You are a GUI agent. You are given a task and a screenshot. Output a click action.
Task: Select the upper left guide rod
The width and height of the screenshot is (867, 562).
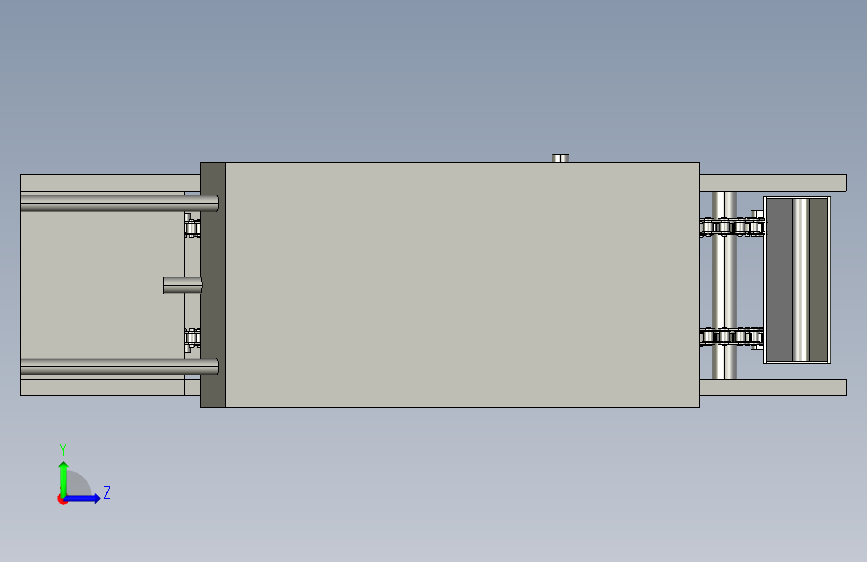[x=119, y=203]
